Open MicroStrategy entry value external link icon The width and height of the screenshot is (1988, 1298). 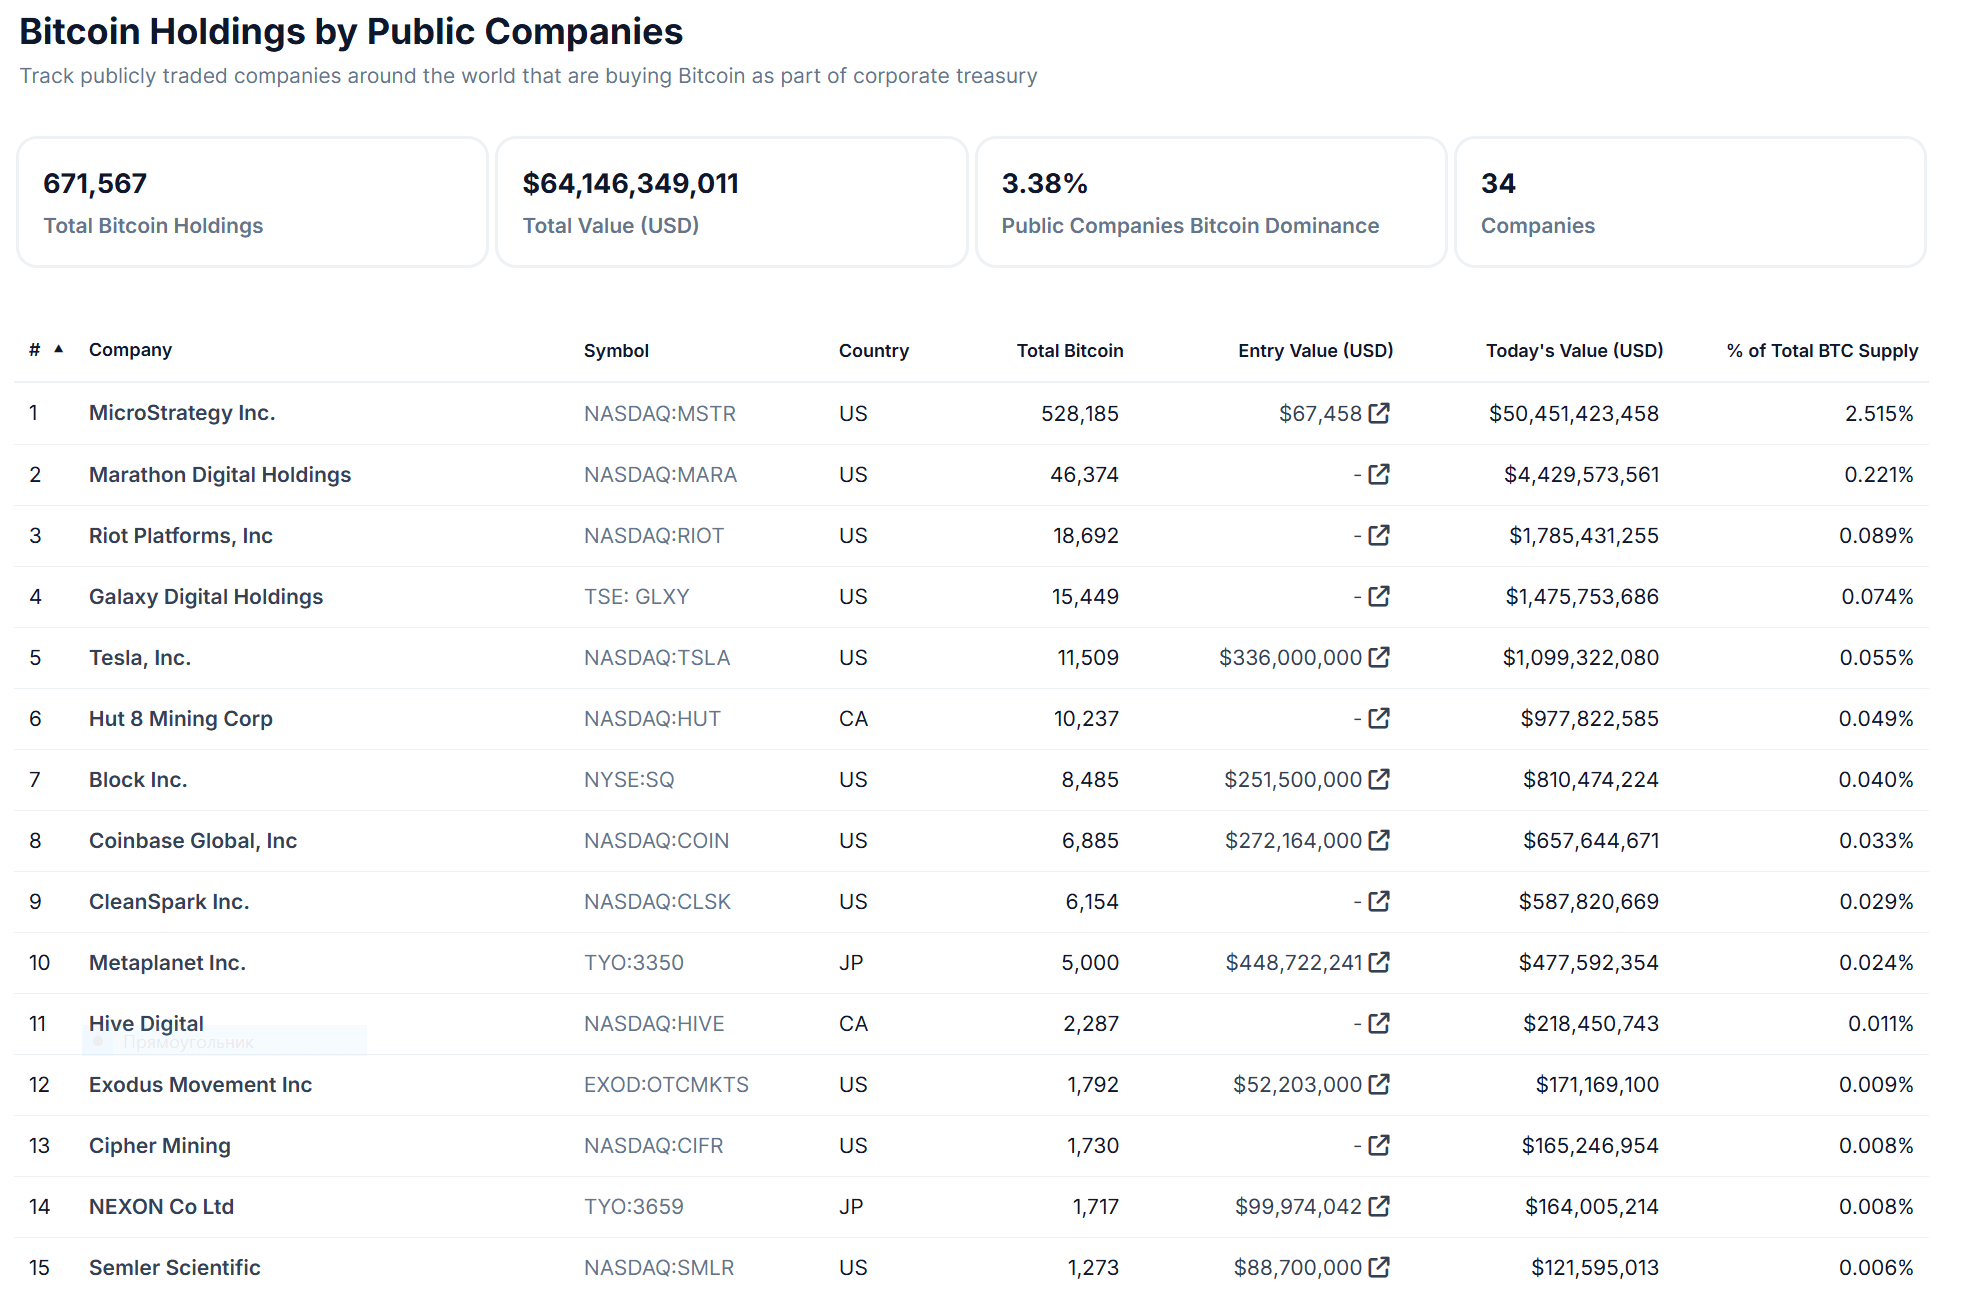1379,413
